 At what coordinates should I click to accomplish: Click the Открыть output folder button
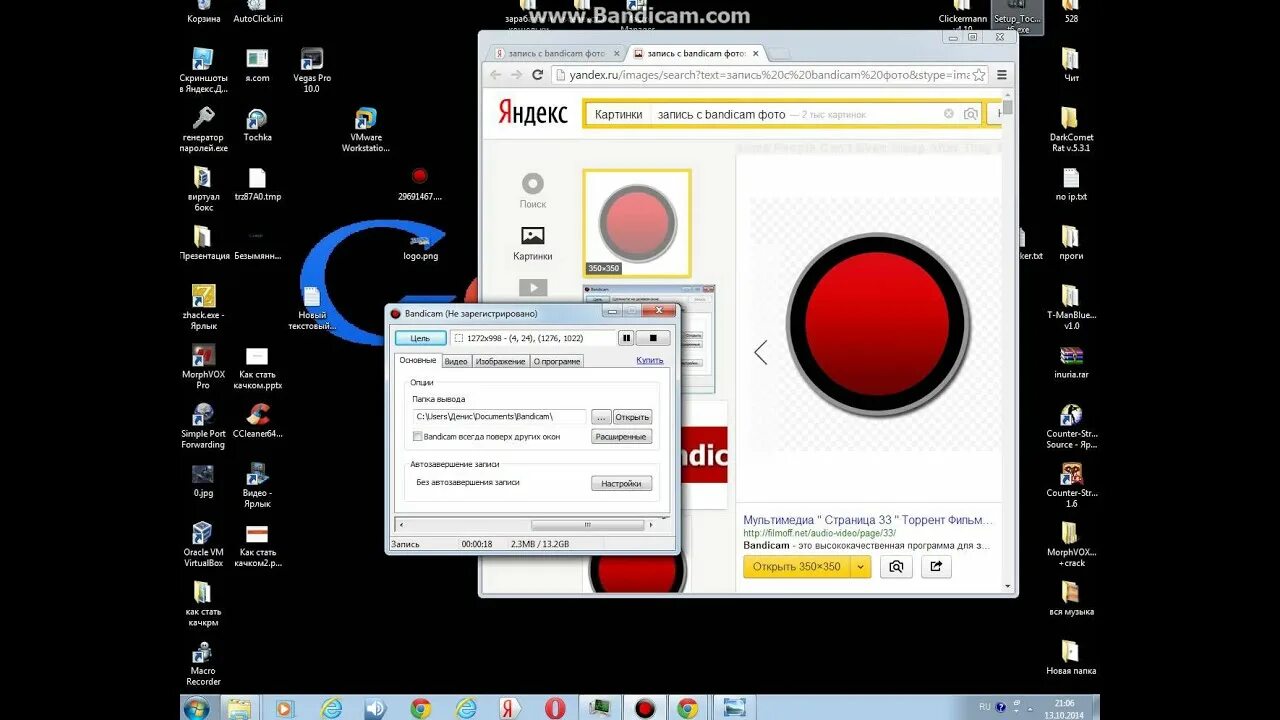632,416
